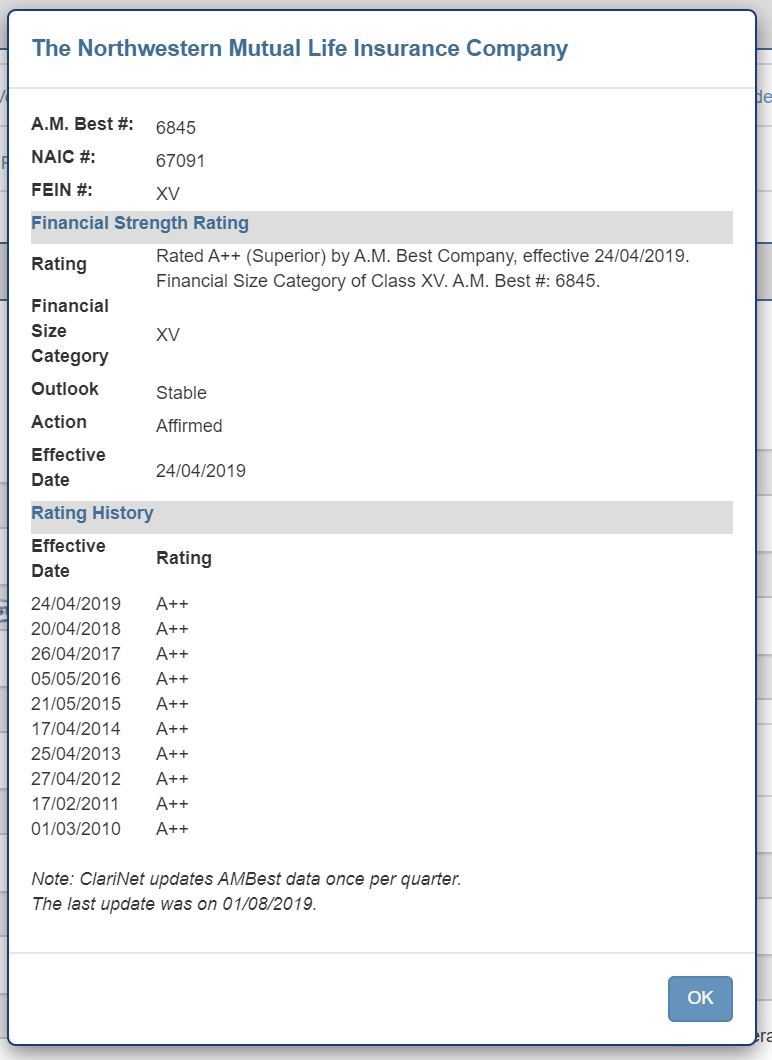
Task: Select the 24/04/2019 rating history row
Action: (76, 604)
